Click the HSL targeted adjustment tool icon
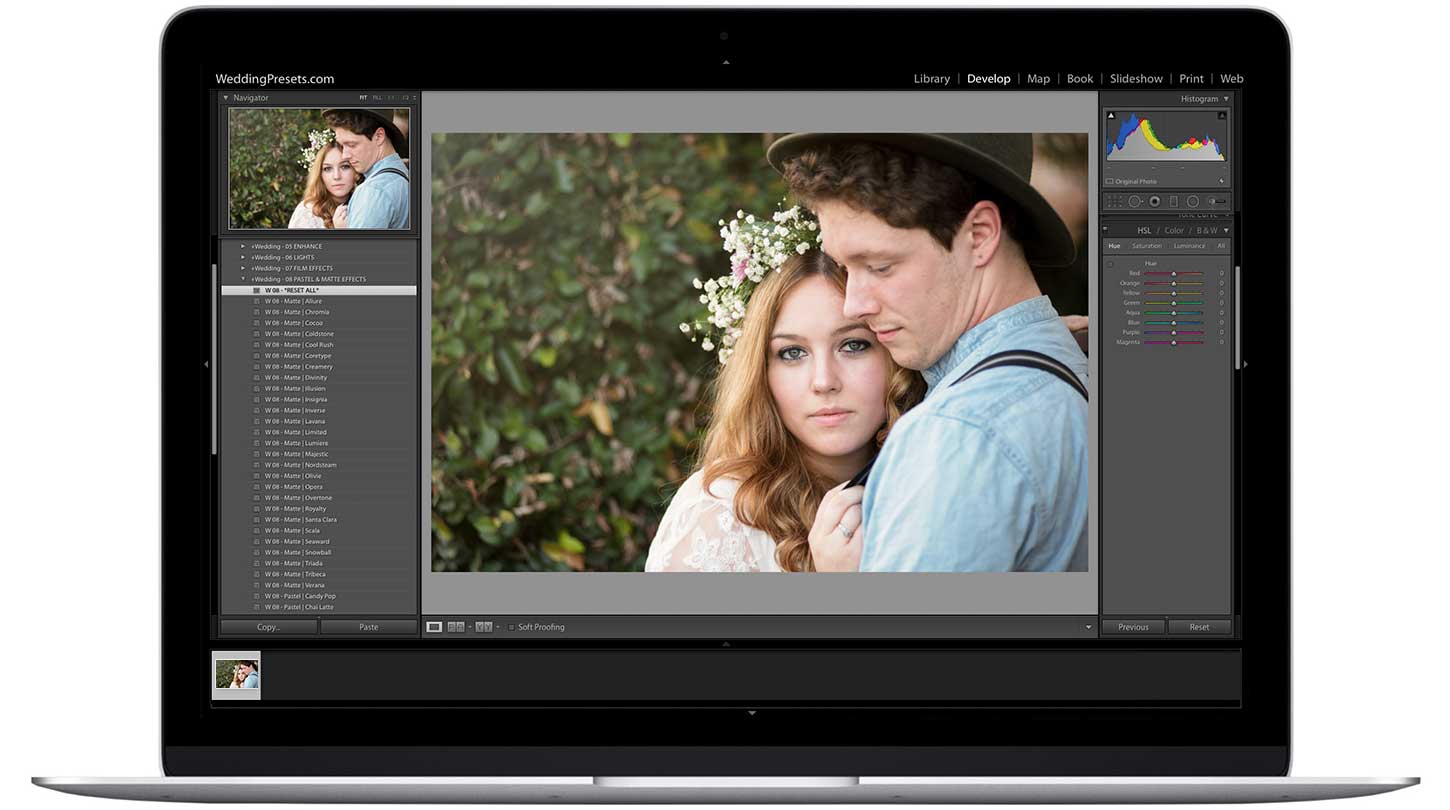1450x810 pixels. tap(1110, 264)
